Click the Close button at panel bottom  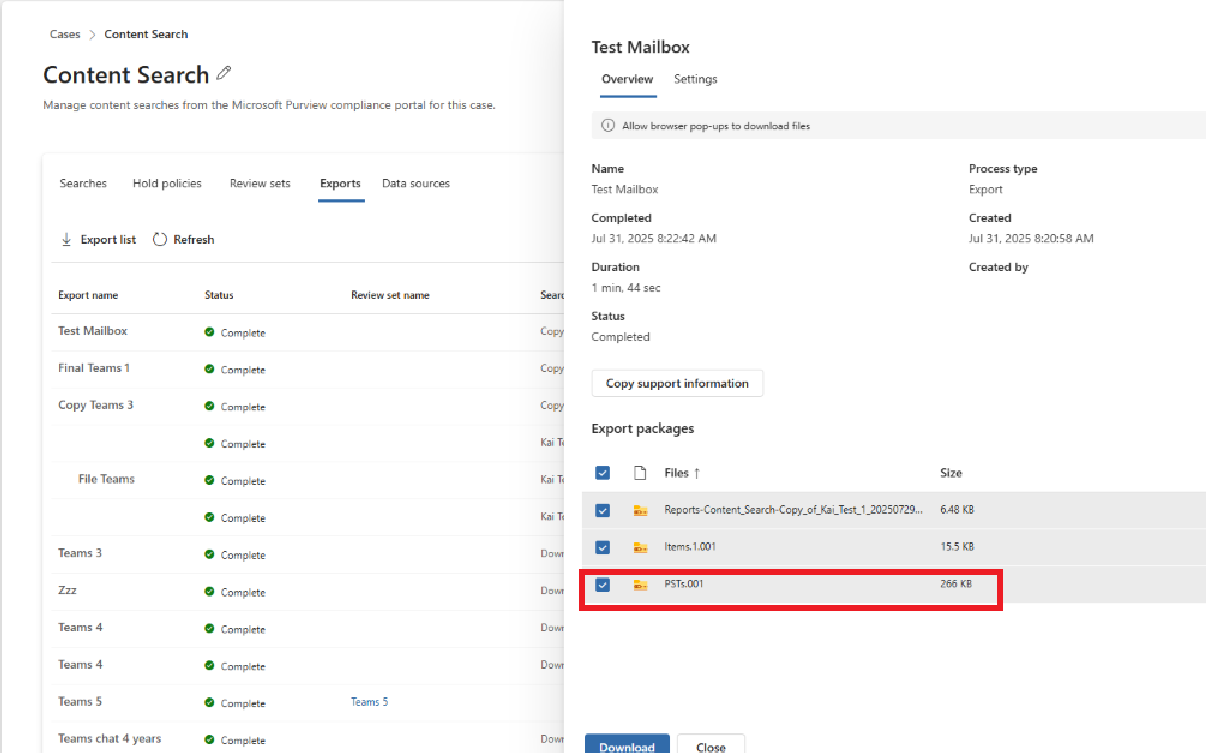coord(711,745)
